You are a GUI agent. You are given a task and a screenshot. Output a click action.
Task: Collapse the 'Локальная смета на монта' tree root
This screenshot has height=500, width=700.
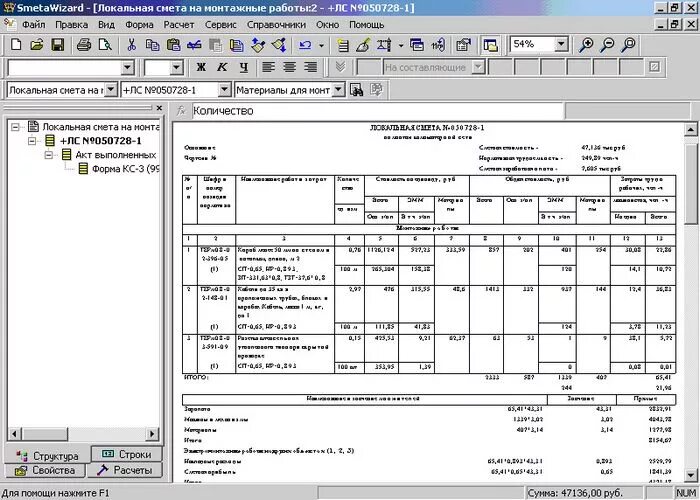(16, 127)
